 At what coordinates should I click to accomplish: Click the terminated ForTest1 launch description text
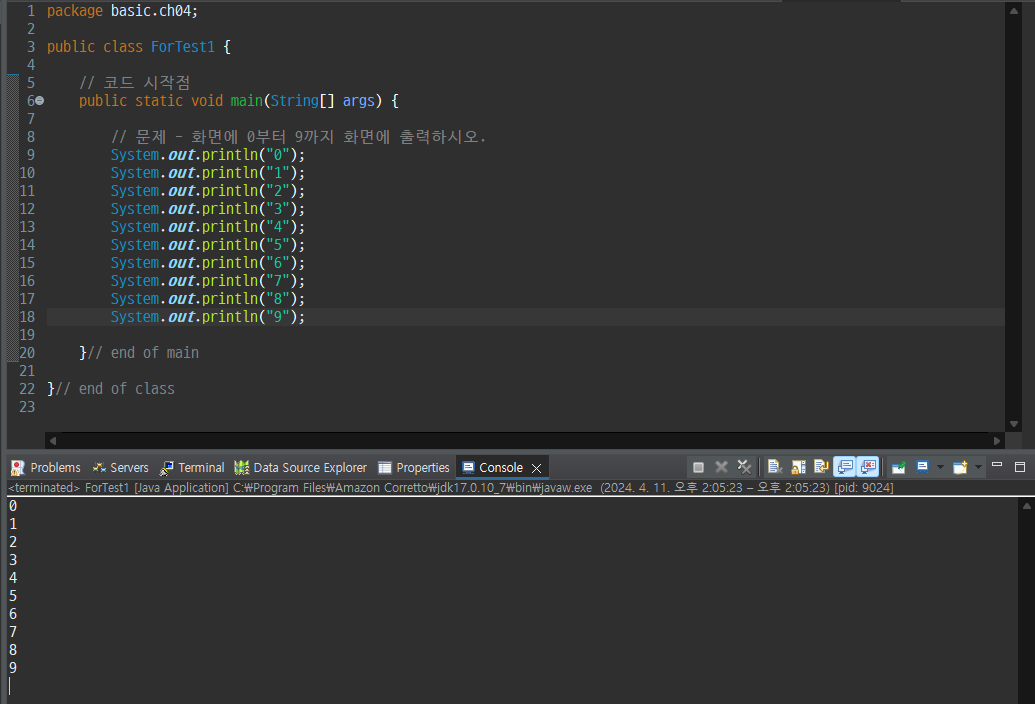pyautogui.click(x=451, y=488)
